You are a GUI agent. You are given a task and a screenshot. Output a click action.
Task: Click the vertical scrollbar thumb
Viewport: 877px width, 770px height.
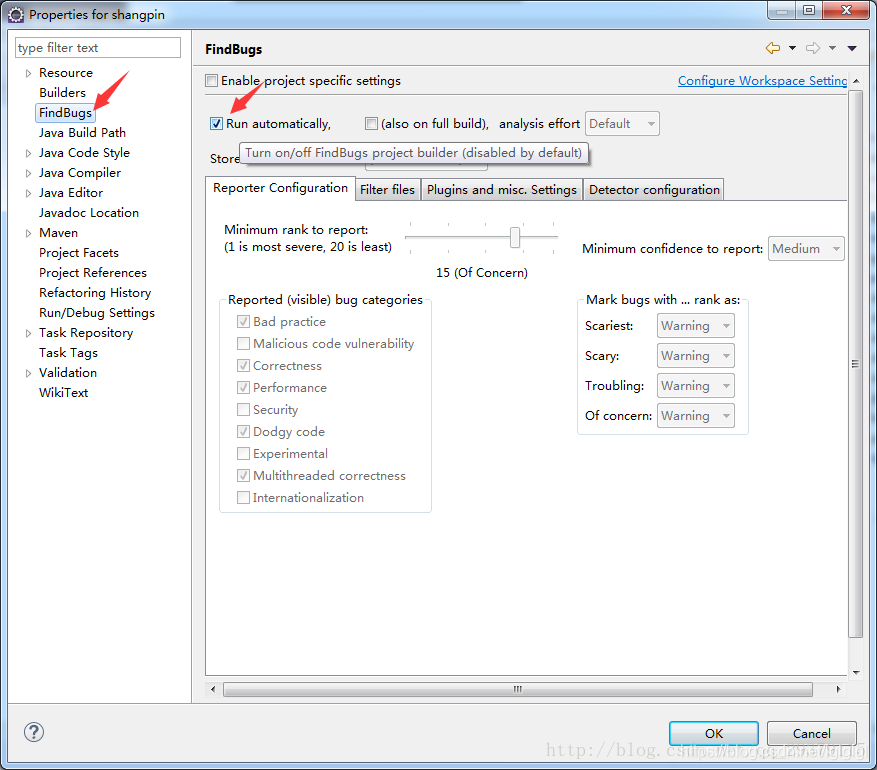click(855, 363)
